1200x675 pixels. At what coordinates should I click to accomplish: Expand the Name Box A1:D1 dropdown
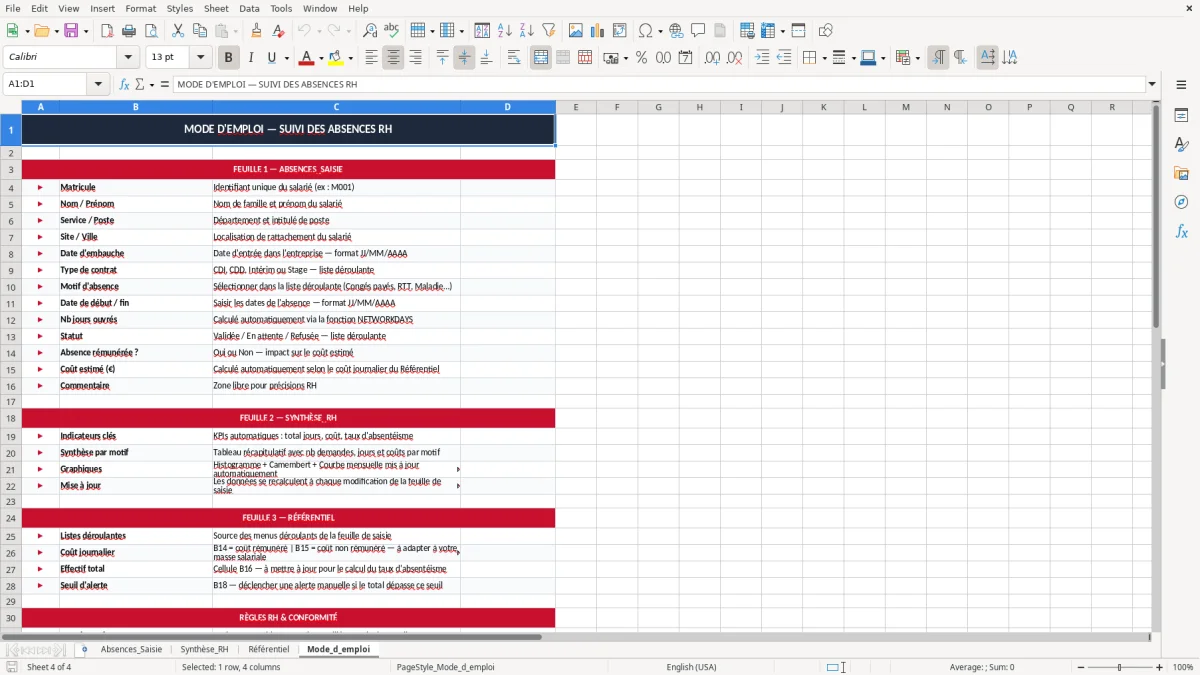pos(98,84)
